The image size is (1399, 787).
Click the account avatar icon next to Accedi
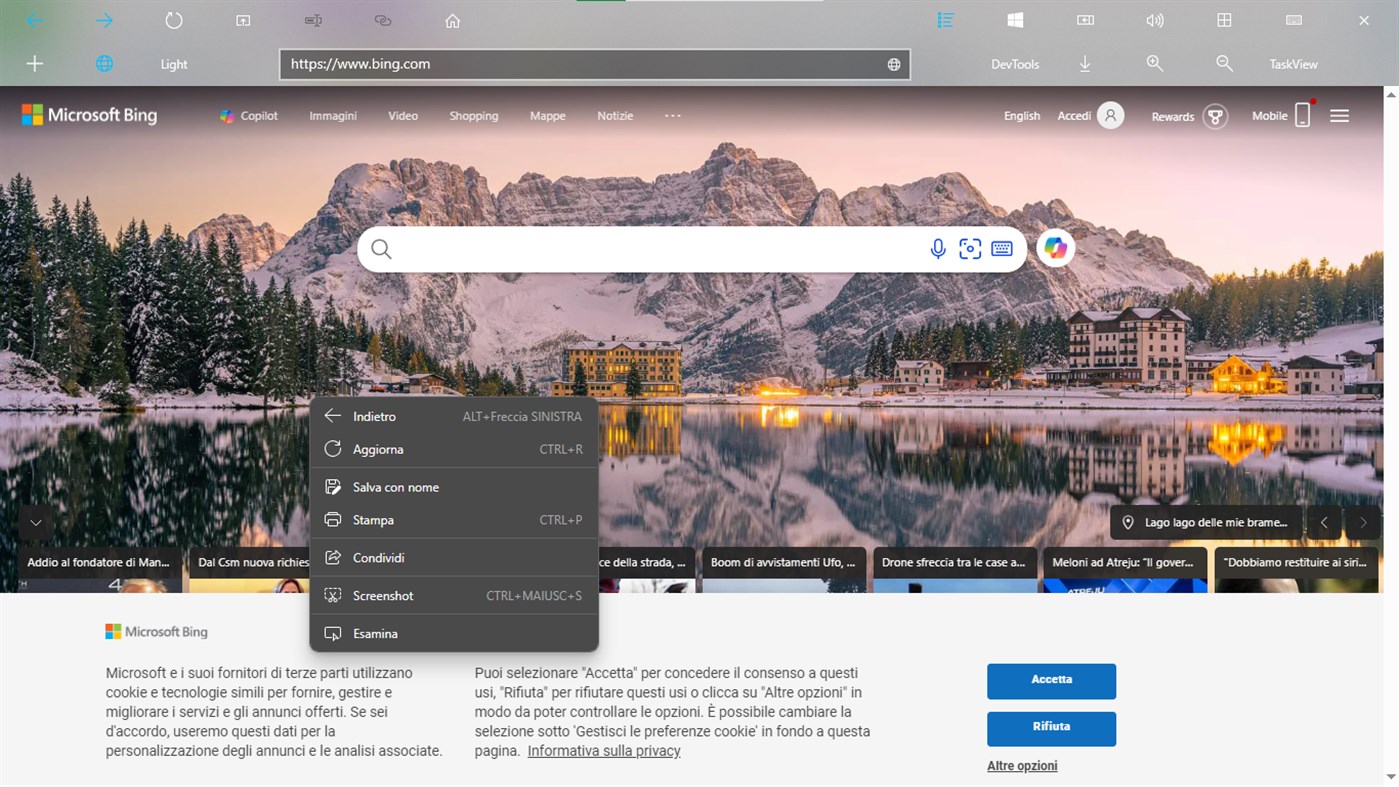1110,116
